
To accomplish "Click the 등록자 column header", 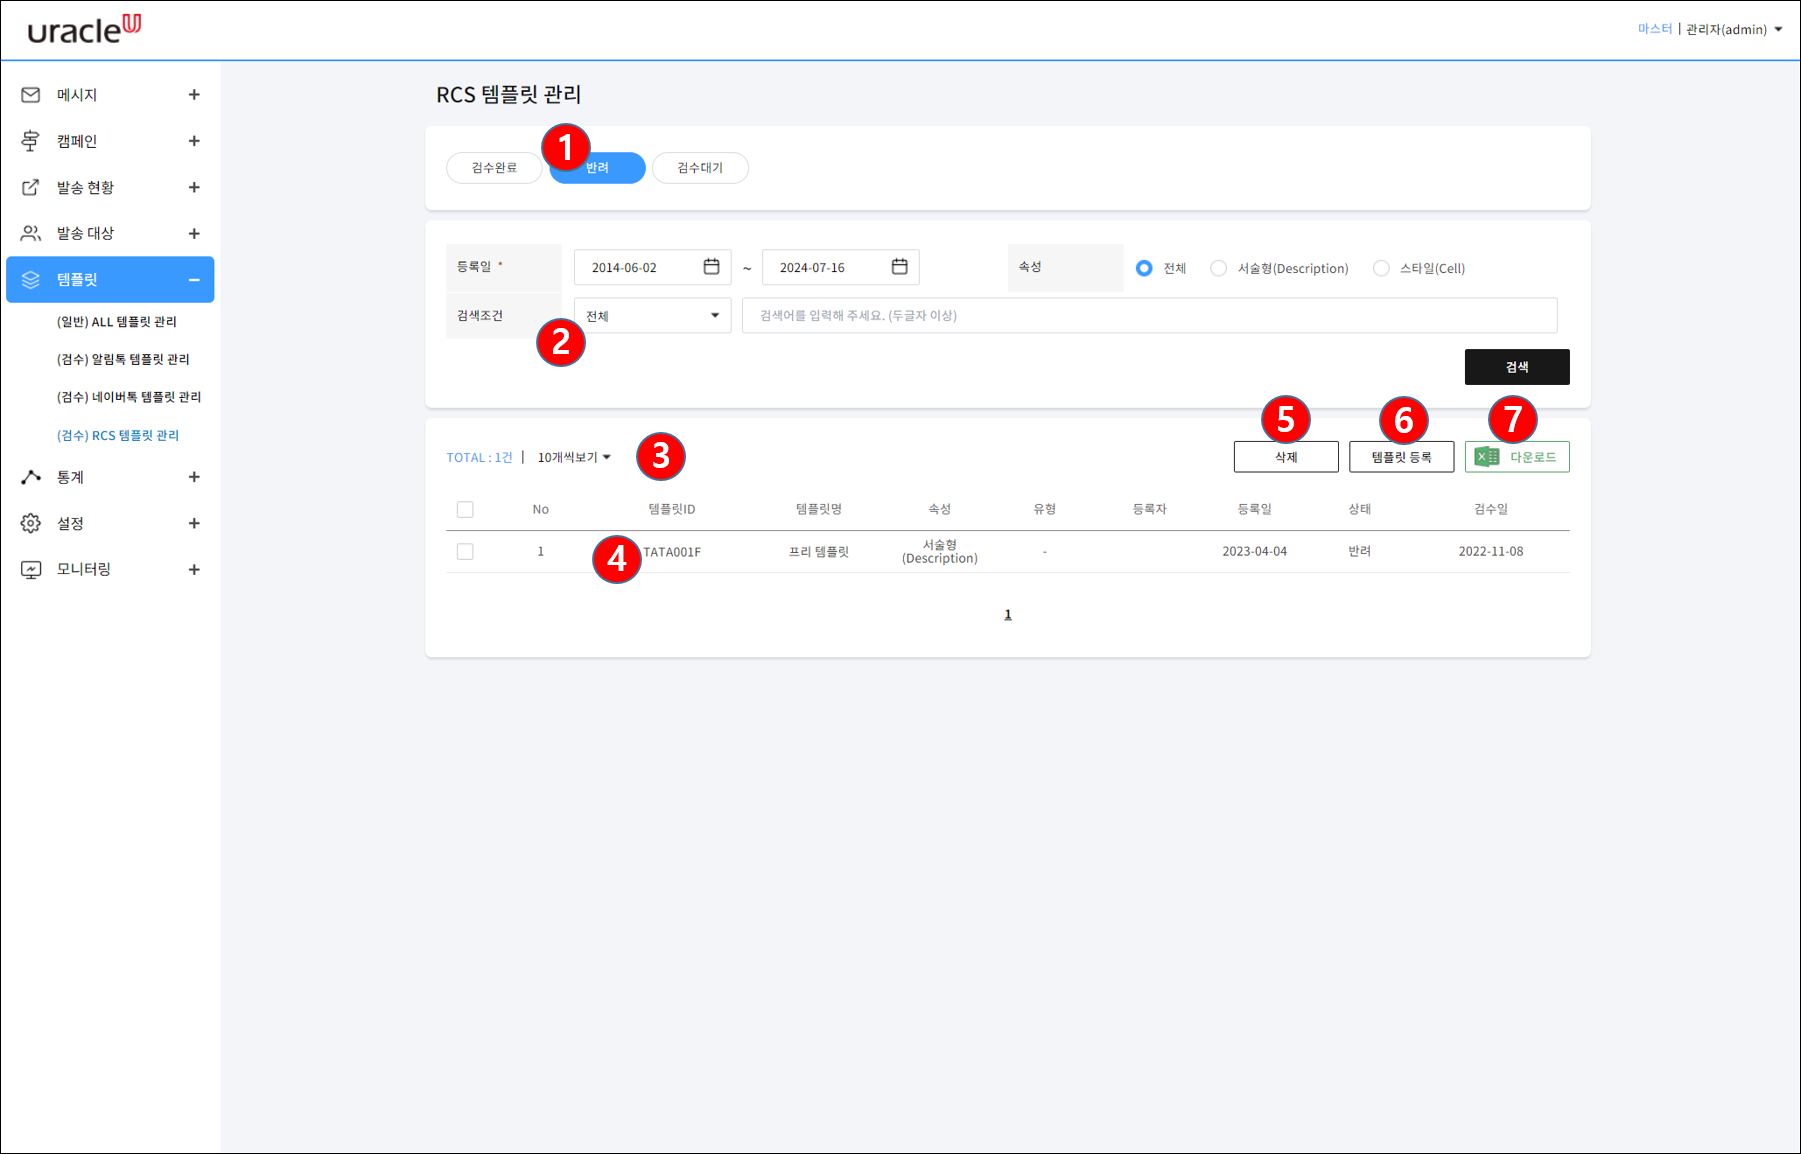I will click(x=1149, y=509).
